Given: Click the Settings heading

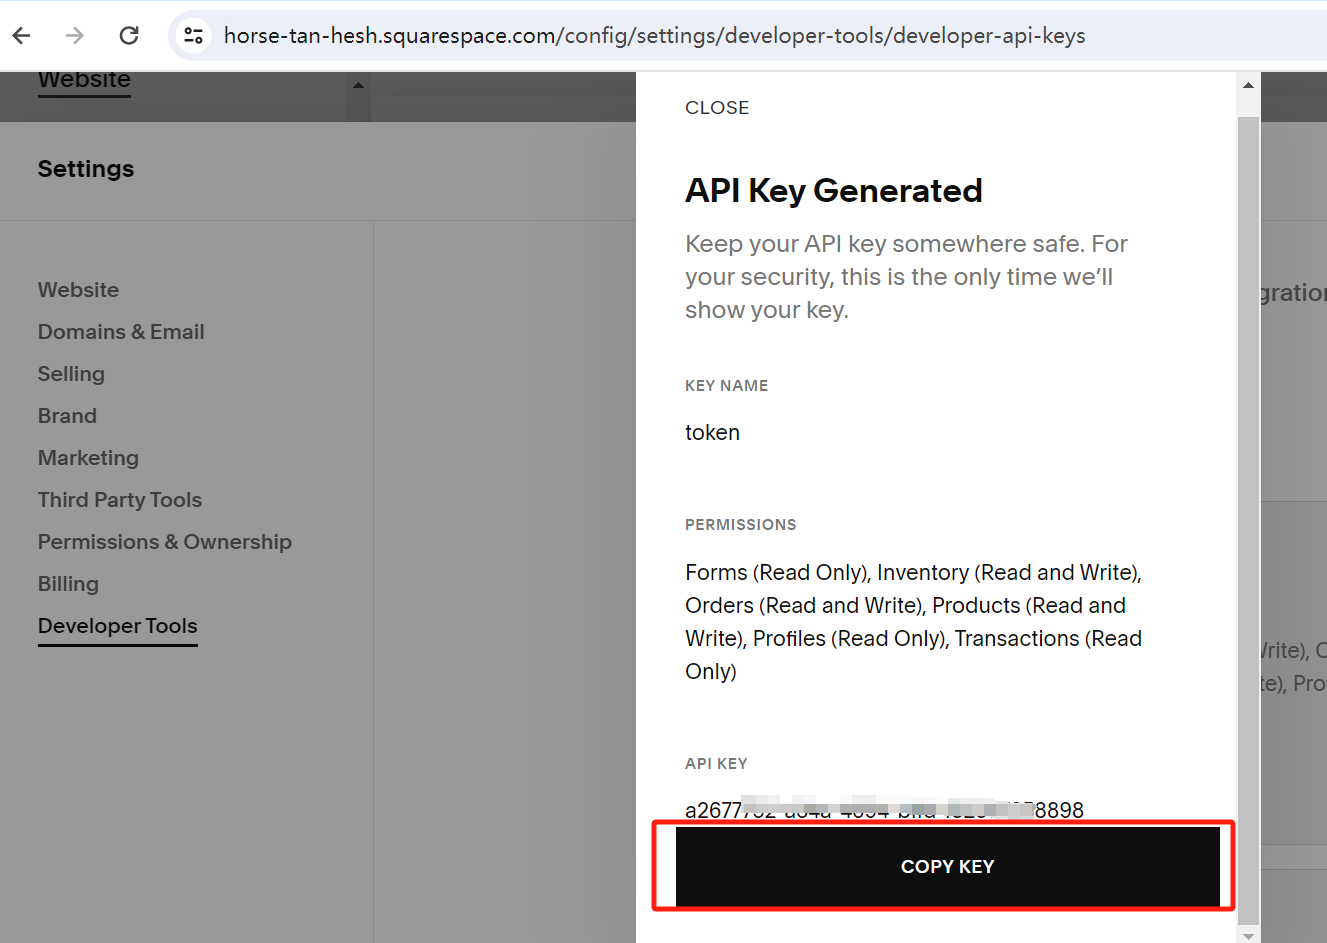Looking at the screenshot, I should point(85,168).
